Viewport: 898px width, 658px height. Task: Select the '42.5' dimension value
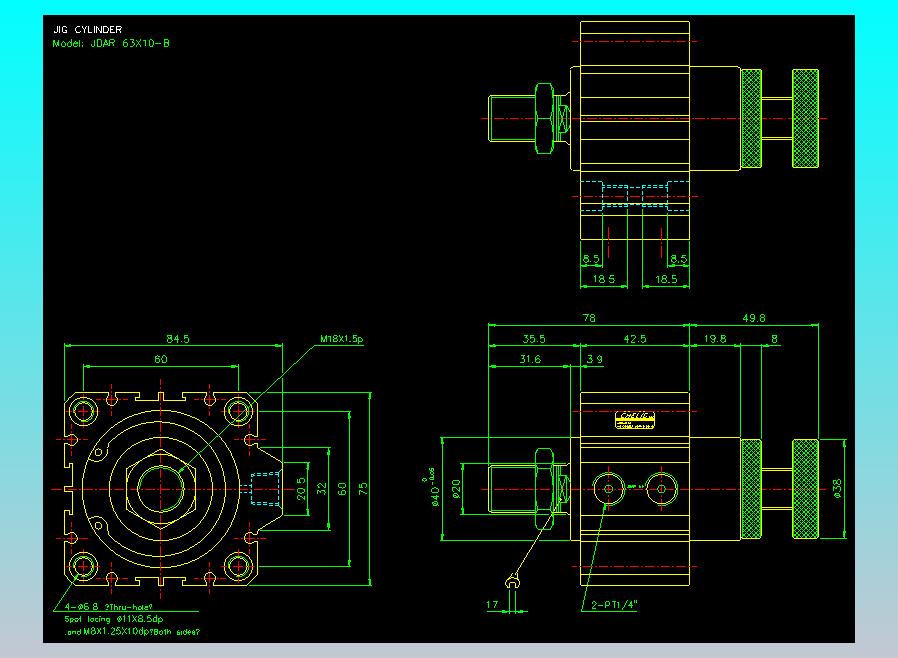pyautogui.click(x=635, y=339)
